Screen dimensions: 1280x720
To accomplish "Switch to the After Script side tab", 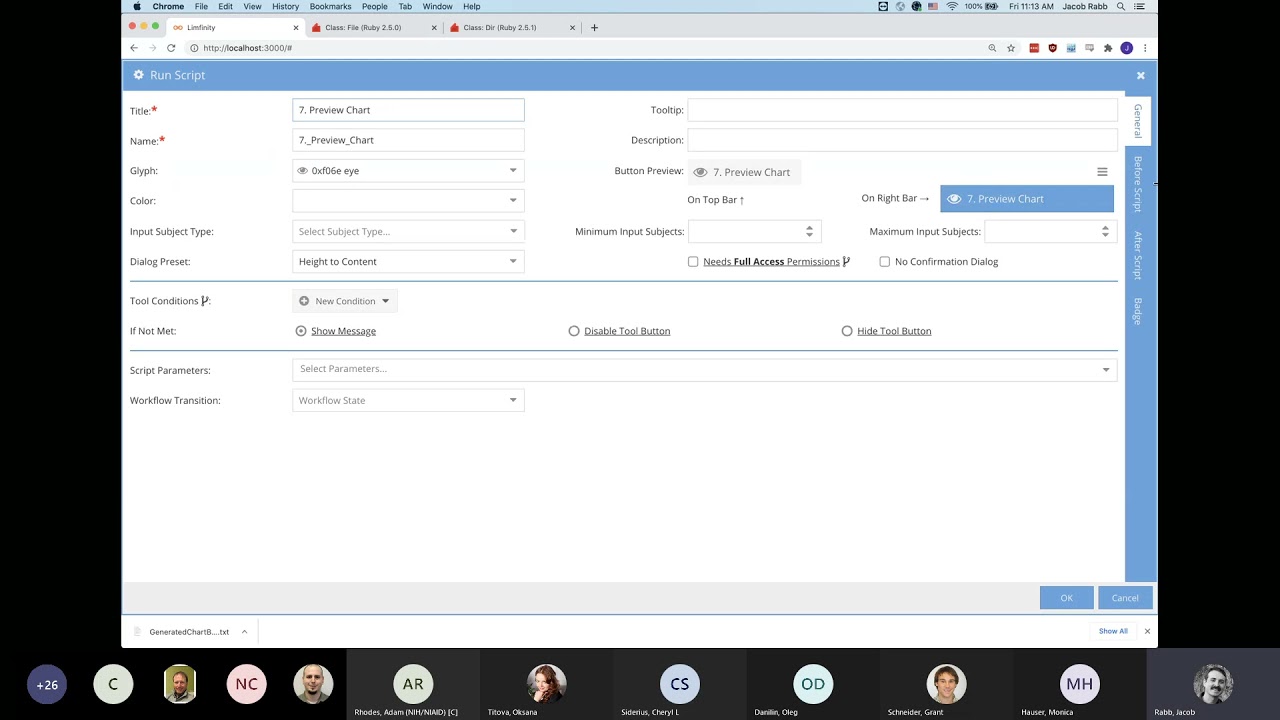I will point(1138,255).
